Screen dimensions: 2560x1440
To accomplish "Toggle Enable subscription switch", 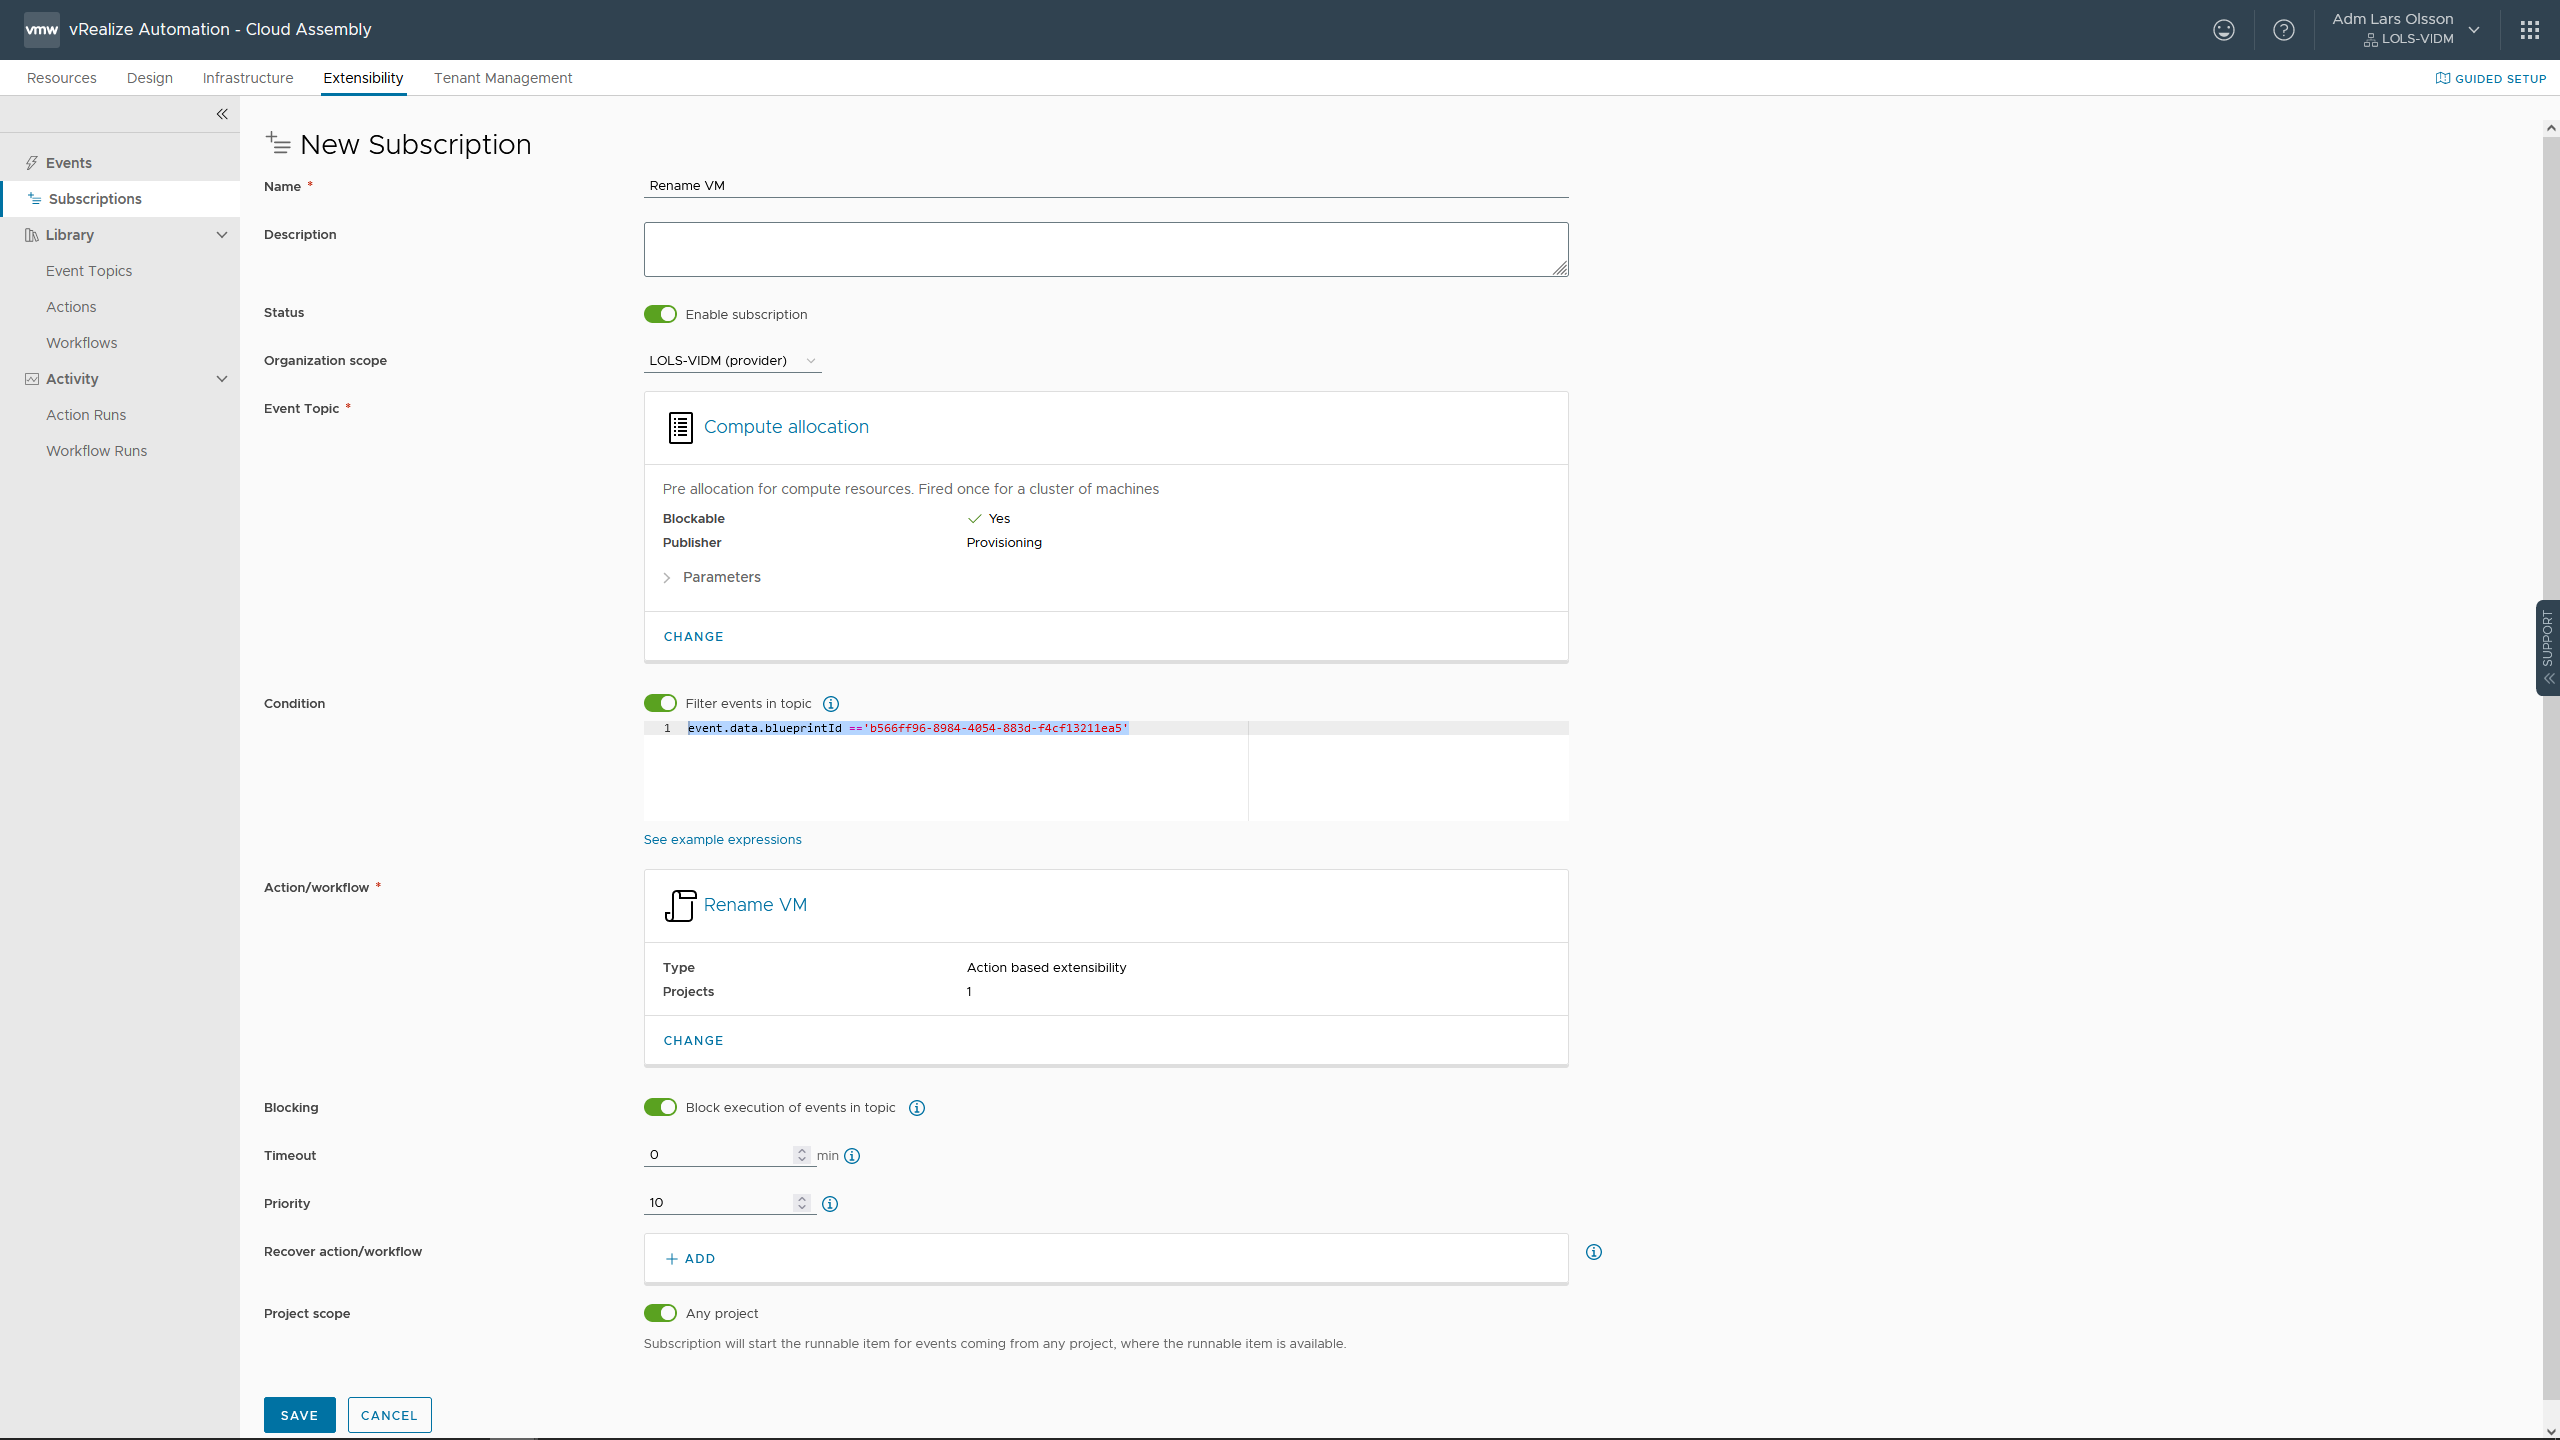I will 660,314.
